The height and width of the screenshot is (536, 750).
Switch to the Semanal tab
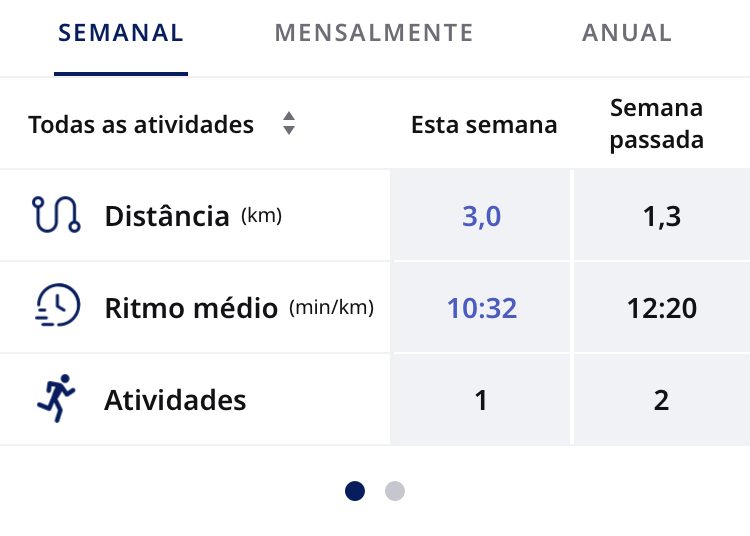coord(121,33)
